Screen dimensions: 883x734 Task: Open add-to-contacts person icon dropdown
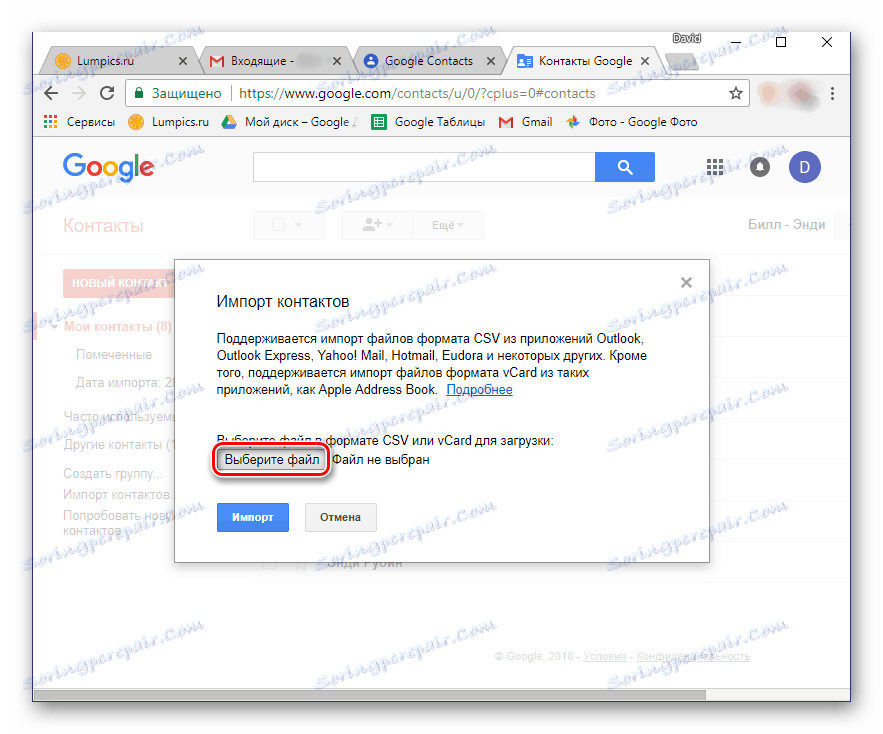click(377, 225)
